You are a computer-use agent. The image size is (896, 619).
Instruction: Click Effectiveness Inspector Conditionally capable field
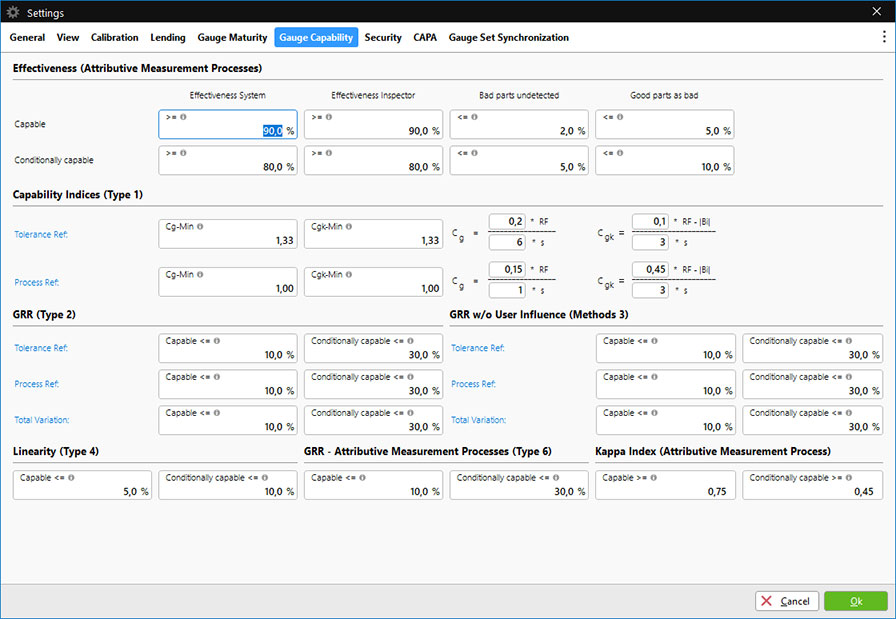[x=373, y=160]
